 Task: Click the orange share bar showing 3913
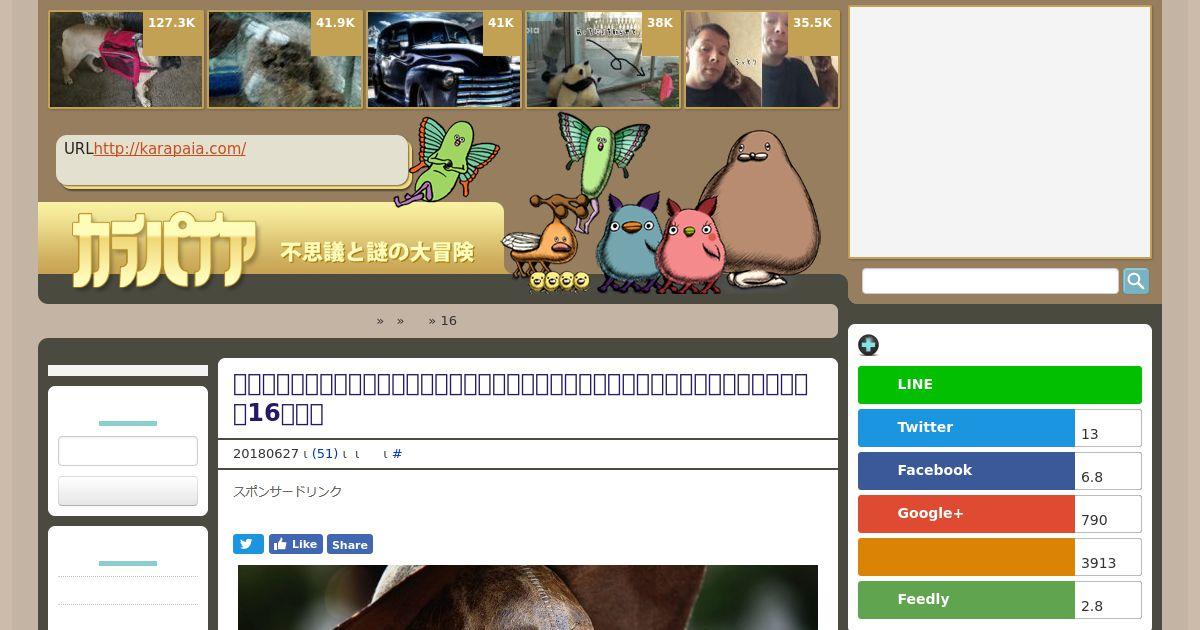coord(966,557)
